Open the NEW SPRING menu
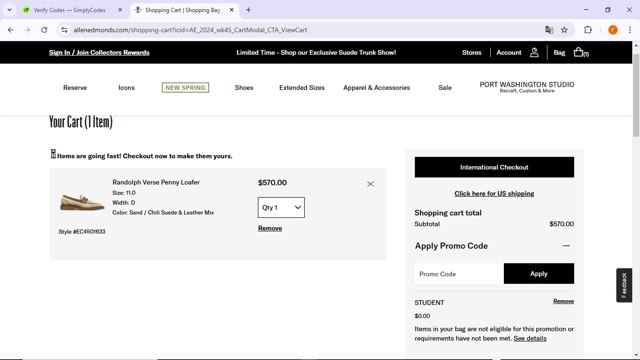This screenshot has height=360, width=640. click(185, 87)
